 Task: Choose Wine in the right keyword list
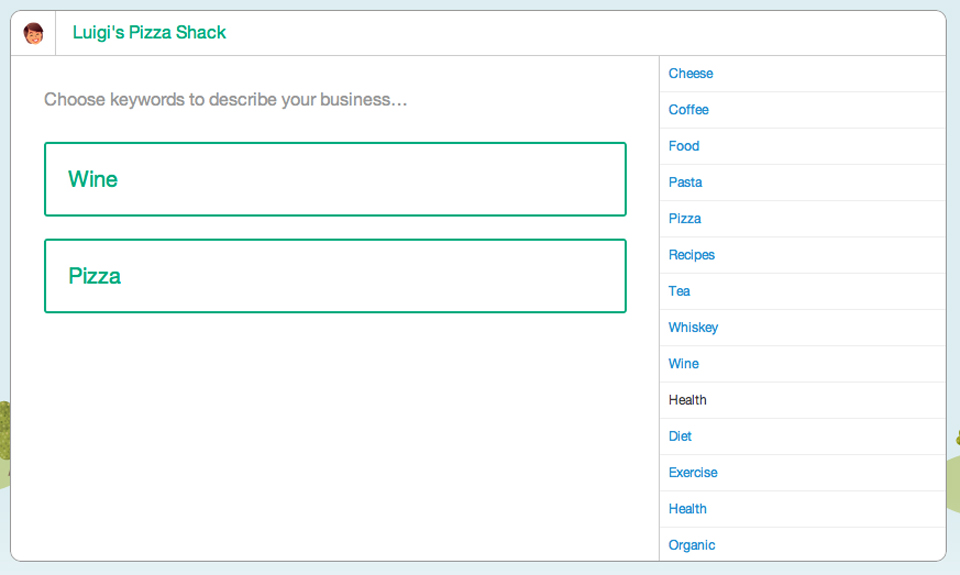(802, 364)
